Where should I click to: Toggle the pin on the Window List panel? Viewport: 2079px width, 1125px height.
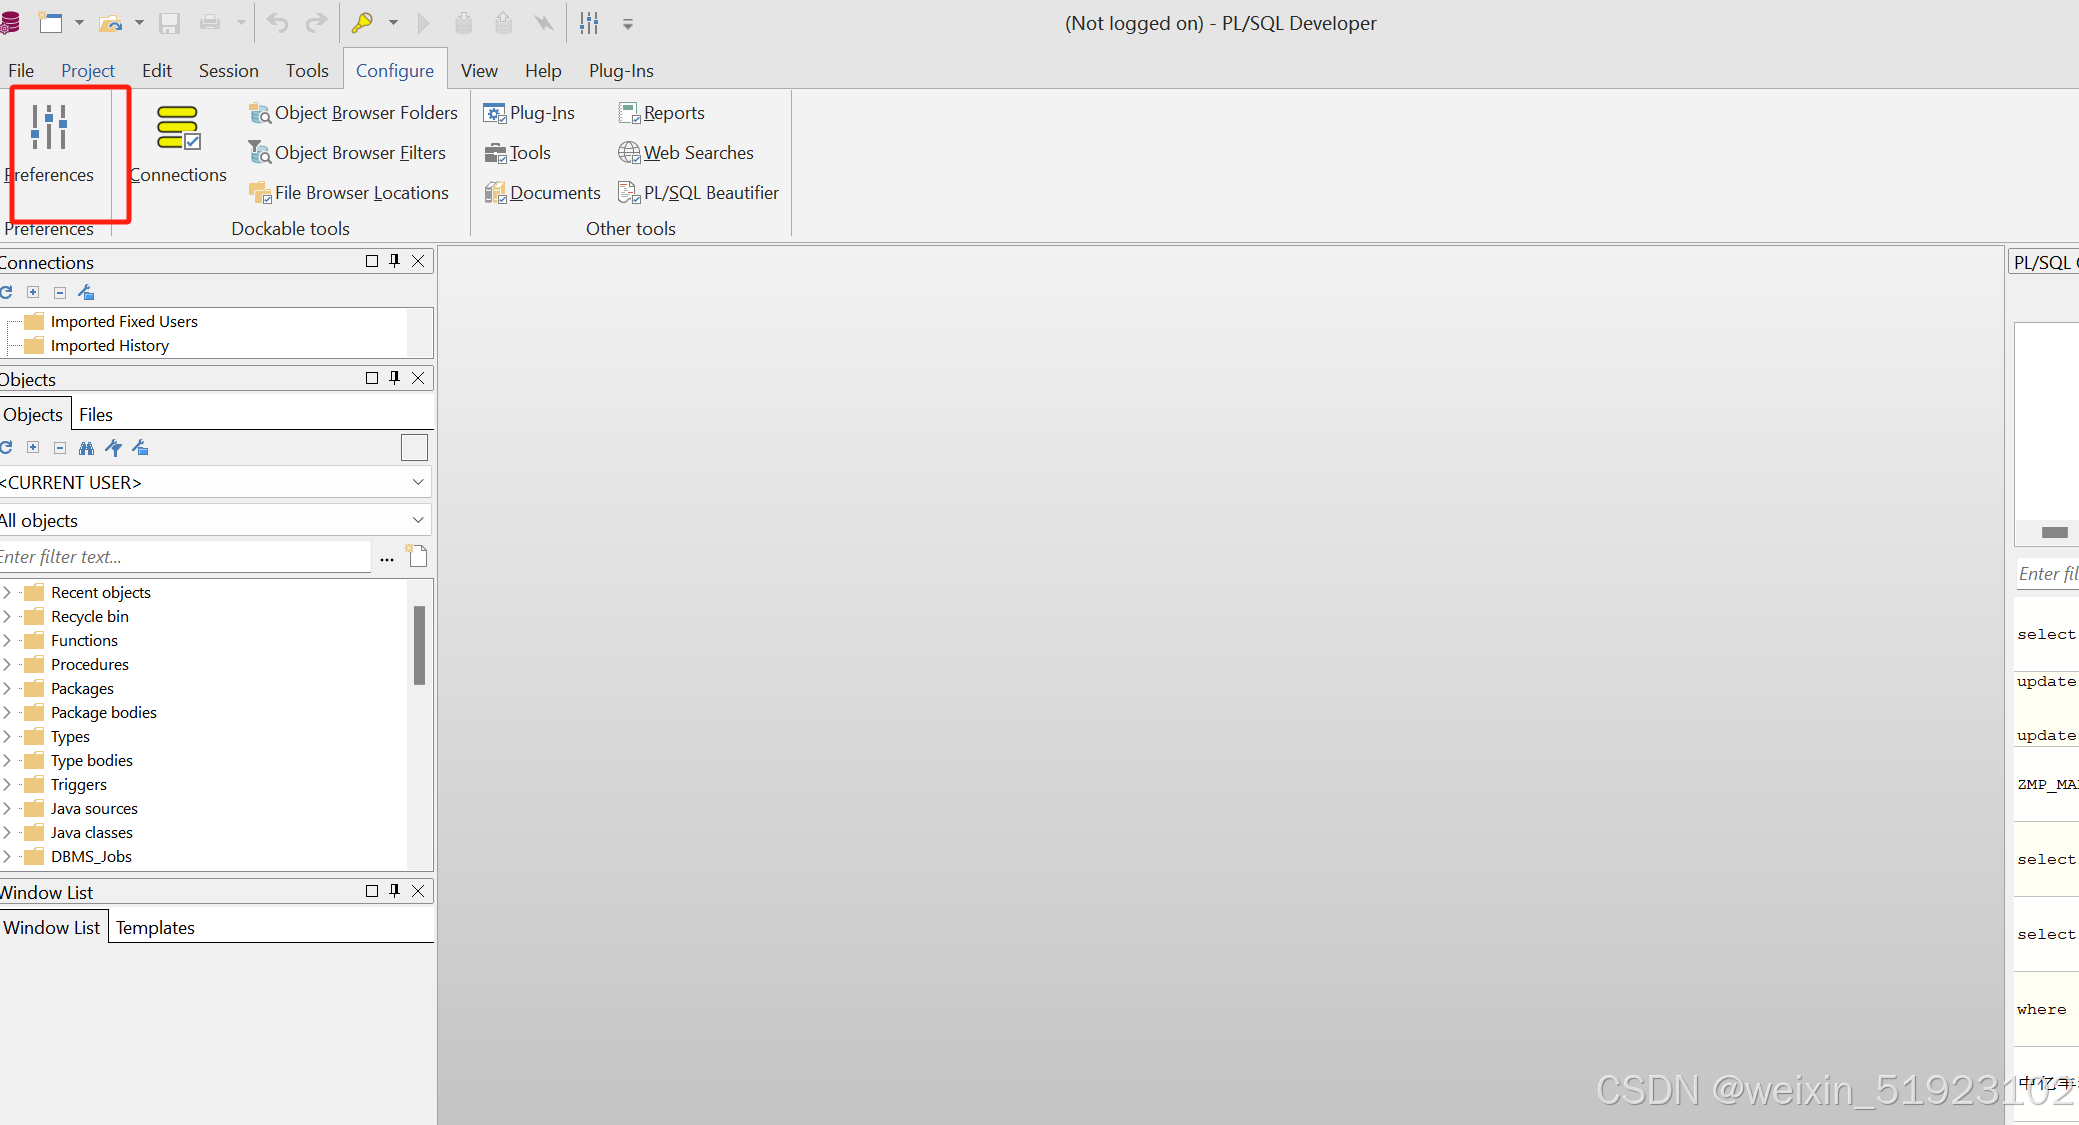pyautogui.click(x=394, y=890)
